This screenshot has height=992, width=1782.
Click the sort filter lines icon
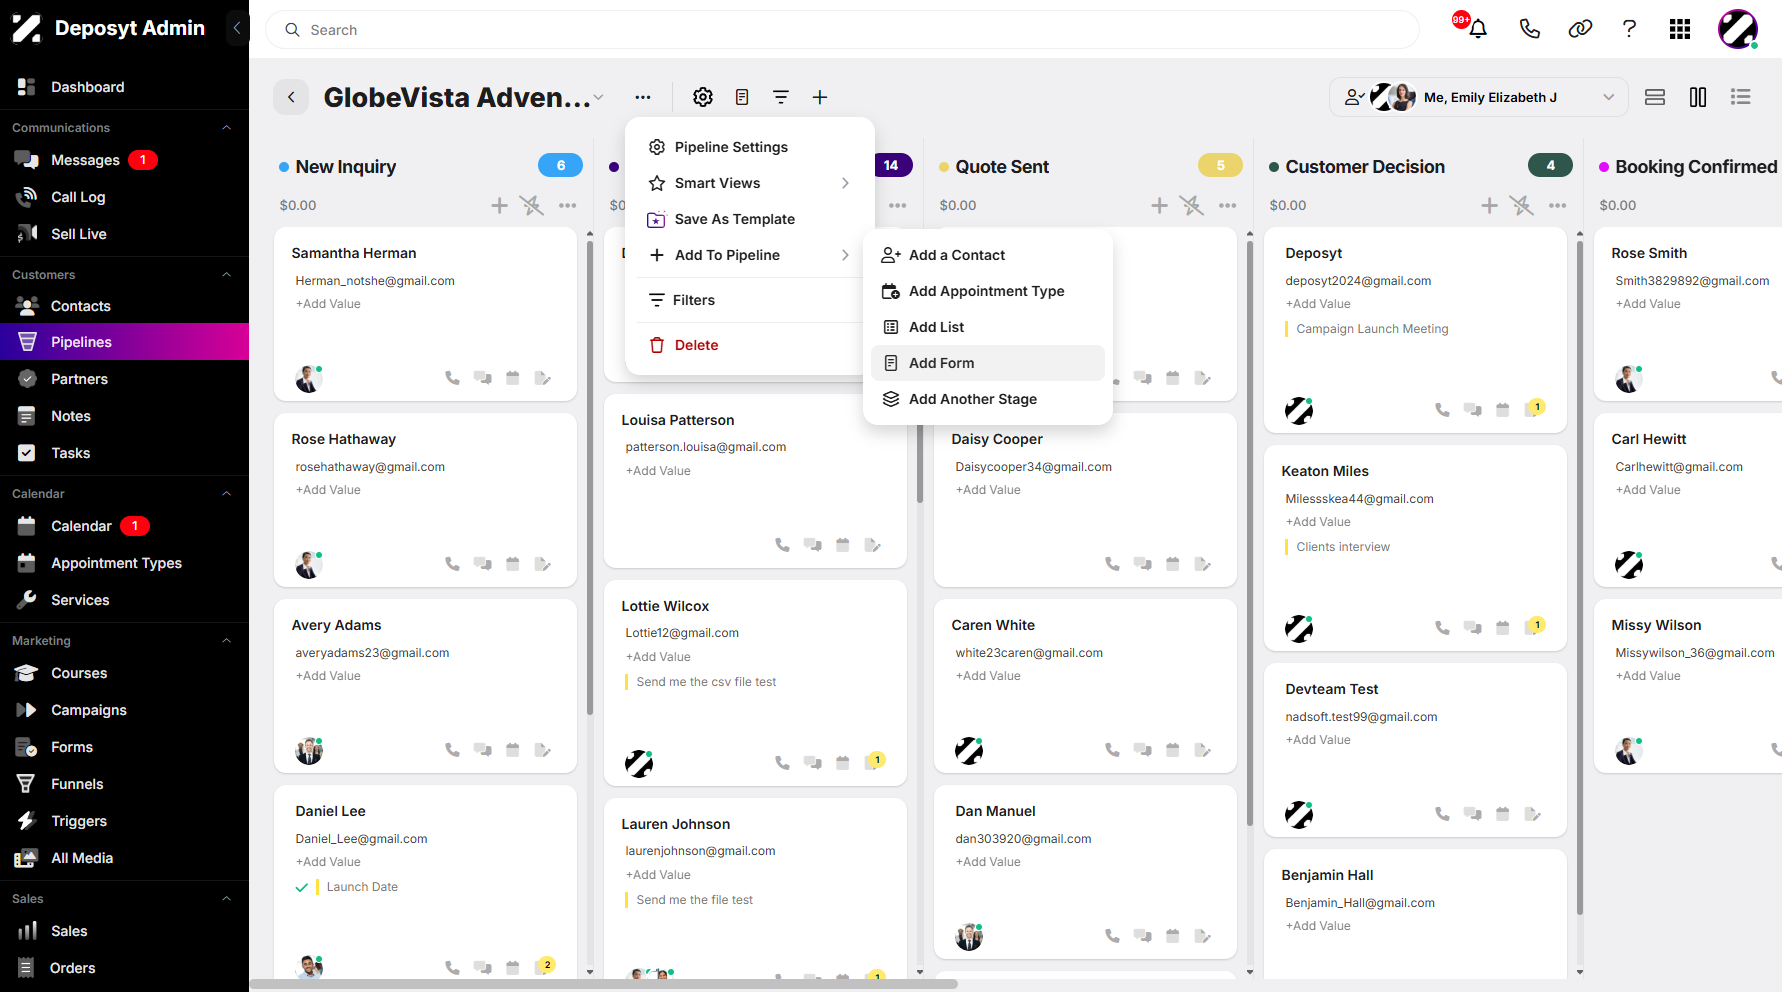pos(781,97)
